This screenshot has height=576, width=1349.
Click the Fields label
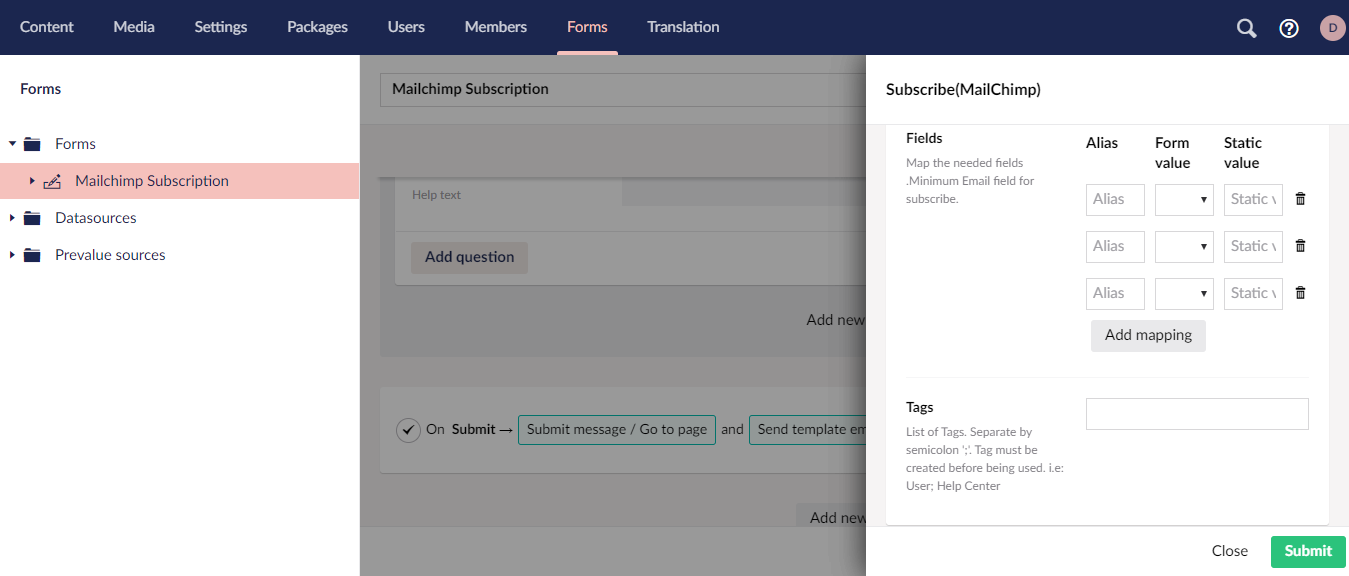pyautogui.click(x=924, y=138)
